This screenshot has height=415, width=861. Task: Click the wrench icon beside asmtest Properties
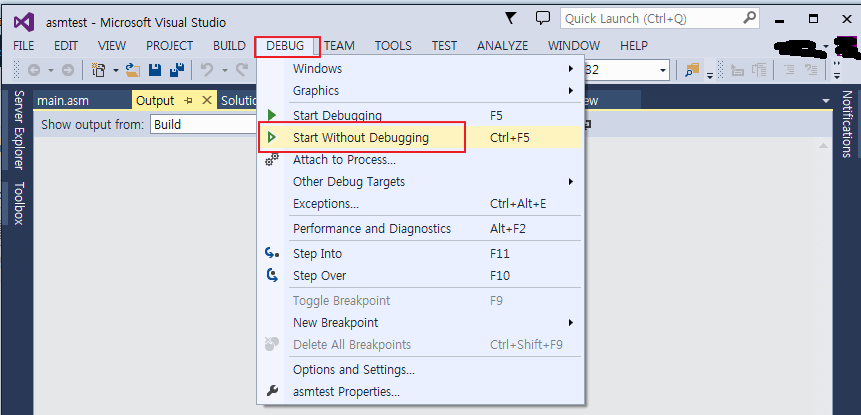(x=272, y=391)
